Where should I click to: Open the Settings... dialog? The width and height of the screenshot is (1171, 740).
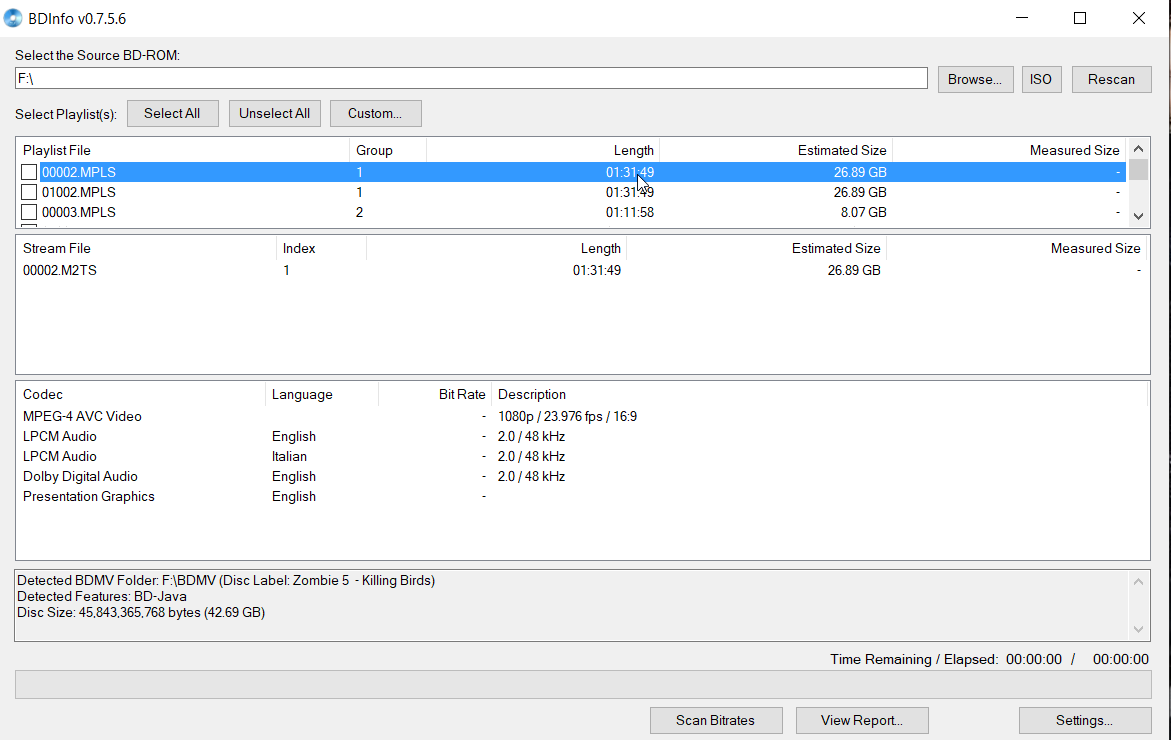coord(1084,721)
